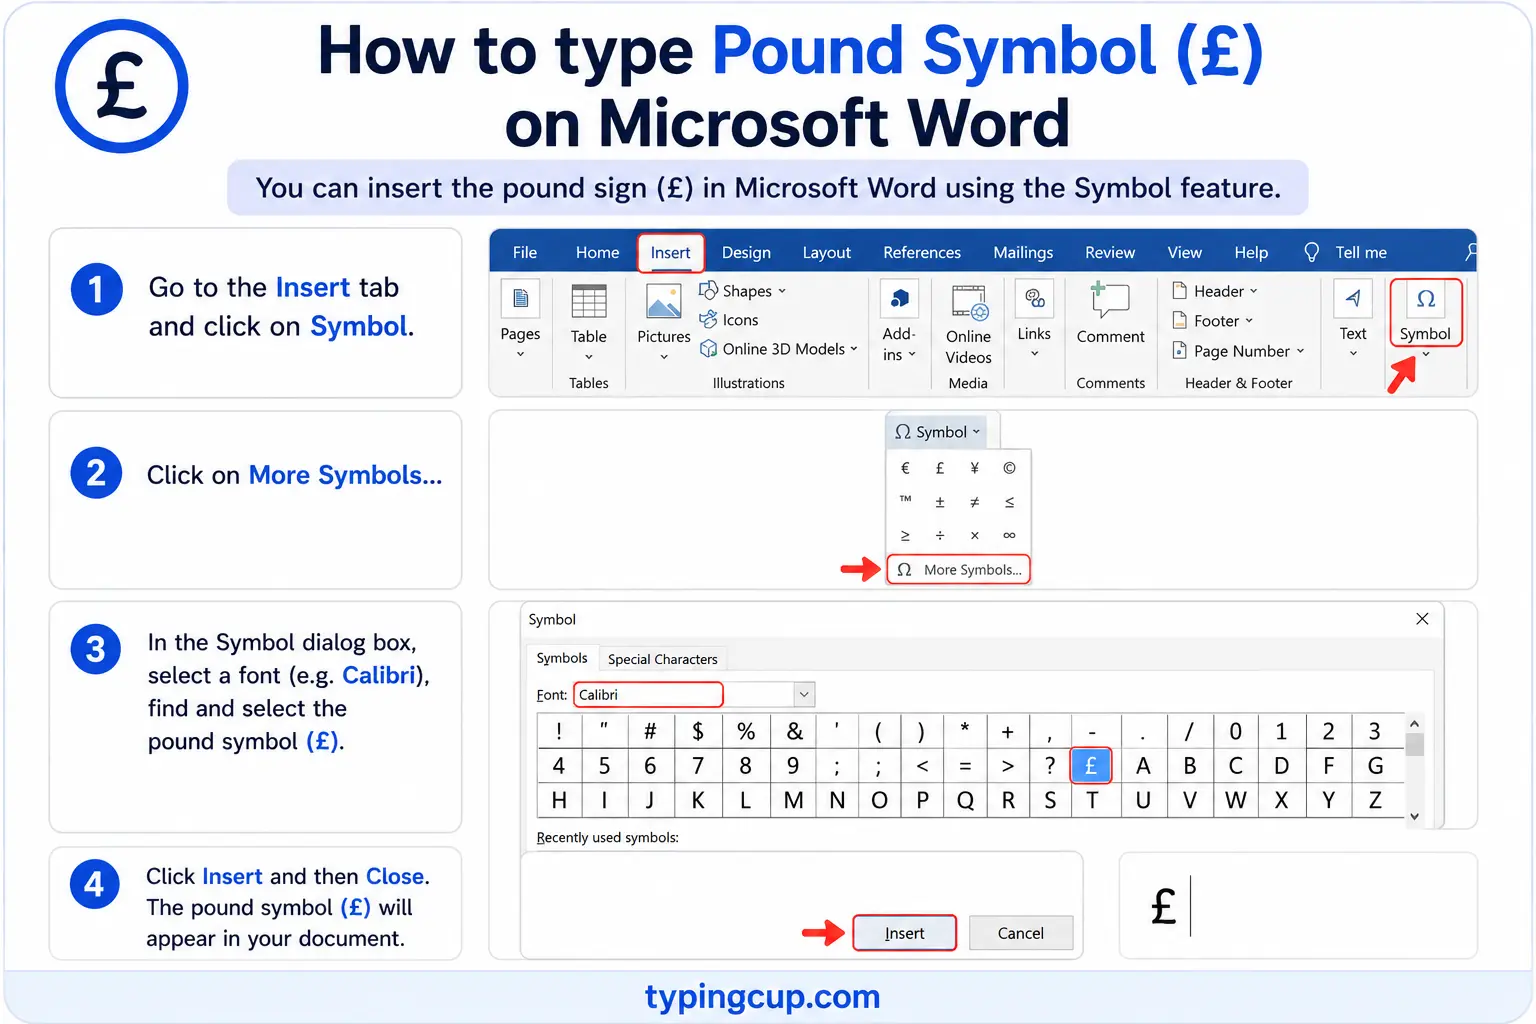Pick the pound sign in Symbol dropdown

coord(940,468)
